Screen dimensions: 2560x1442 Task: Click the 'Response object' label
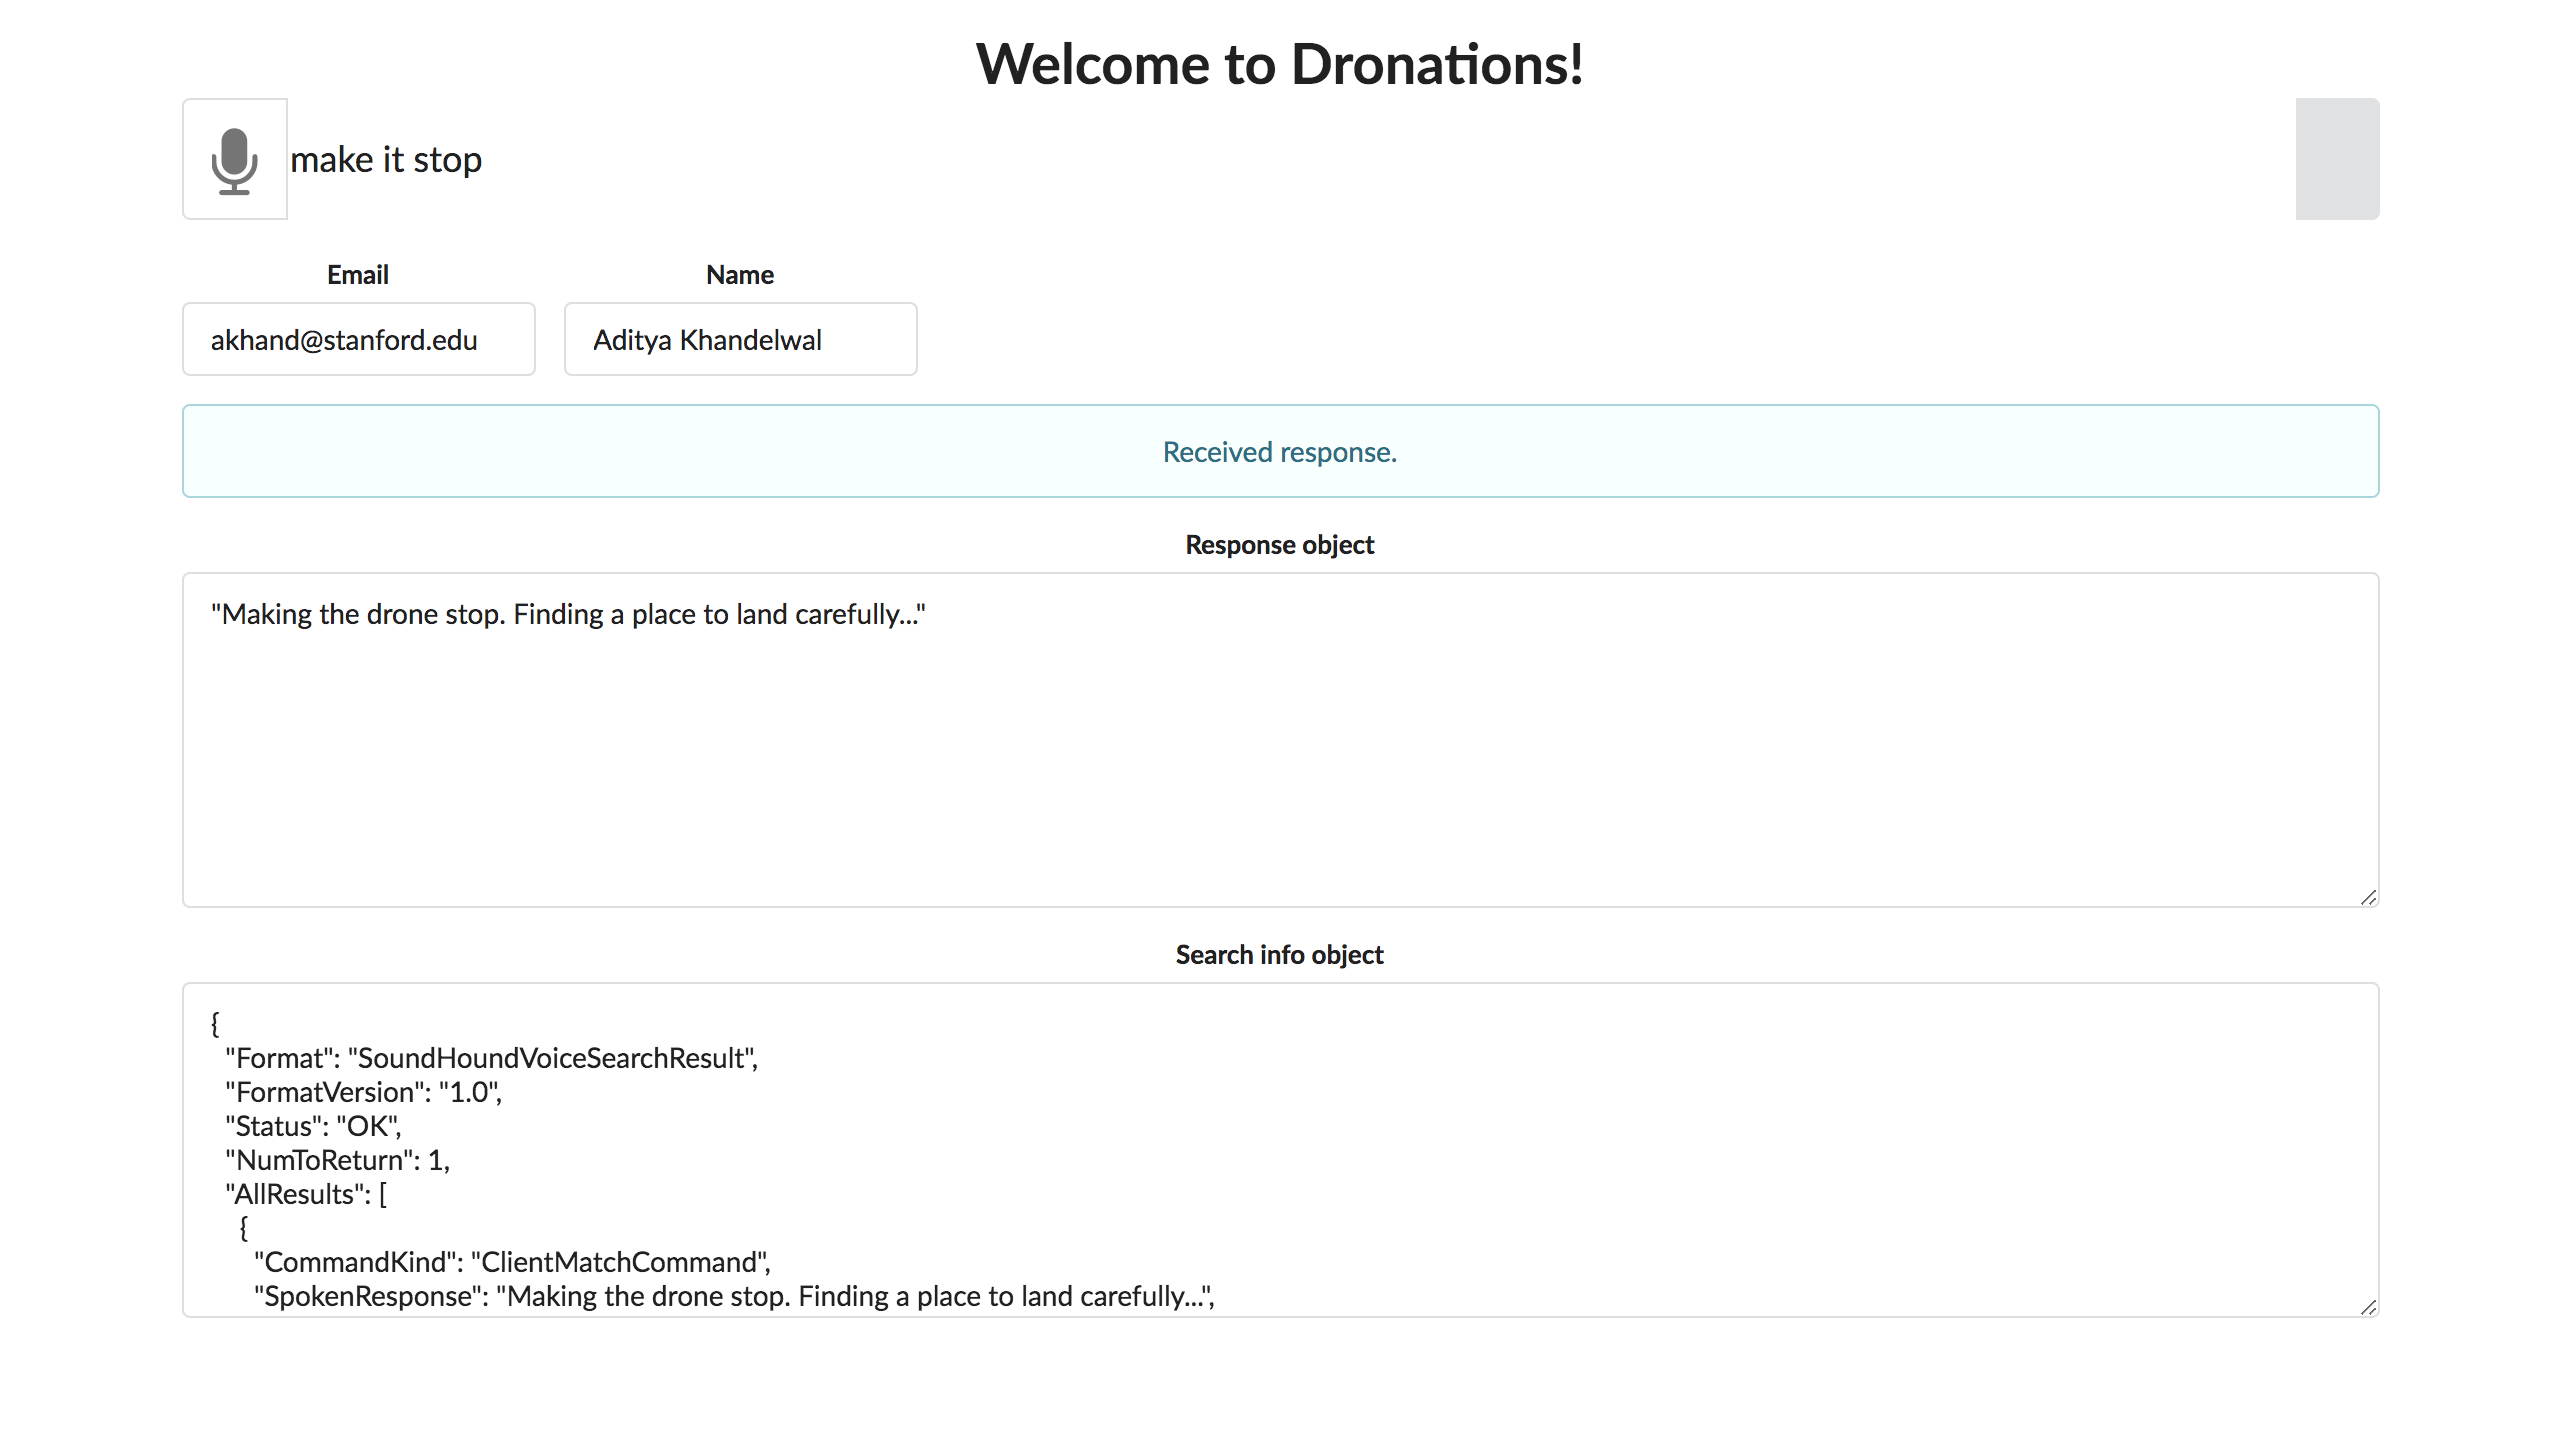[x=1279, y=545]
